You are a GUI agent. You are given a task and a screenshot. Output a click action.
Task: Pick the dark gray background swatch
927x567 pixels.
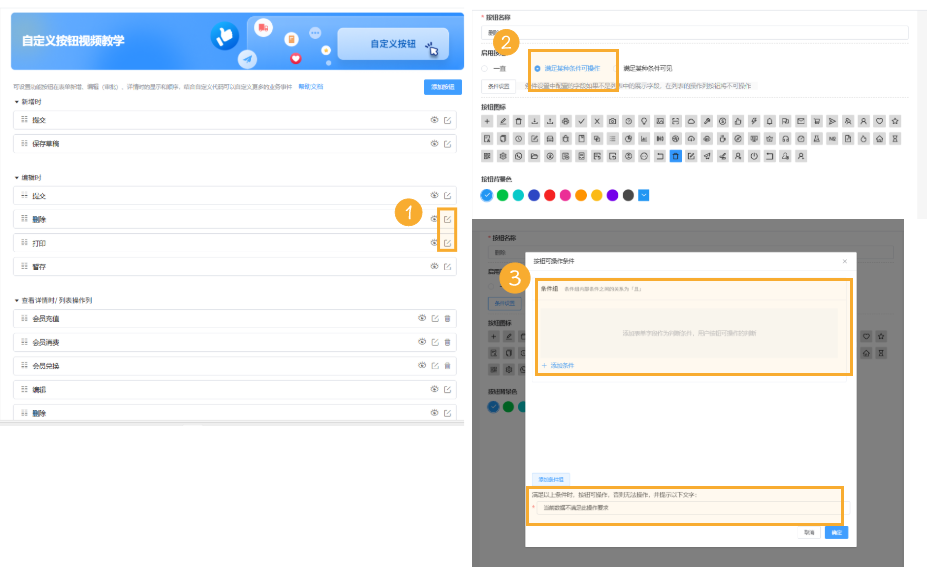[x=628, y=195]
